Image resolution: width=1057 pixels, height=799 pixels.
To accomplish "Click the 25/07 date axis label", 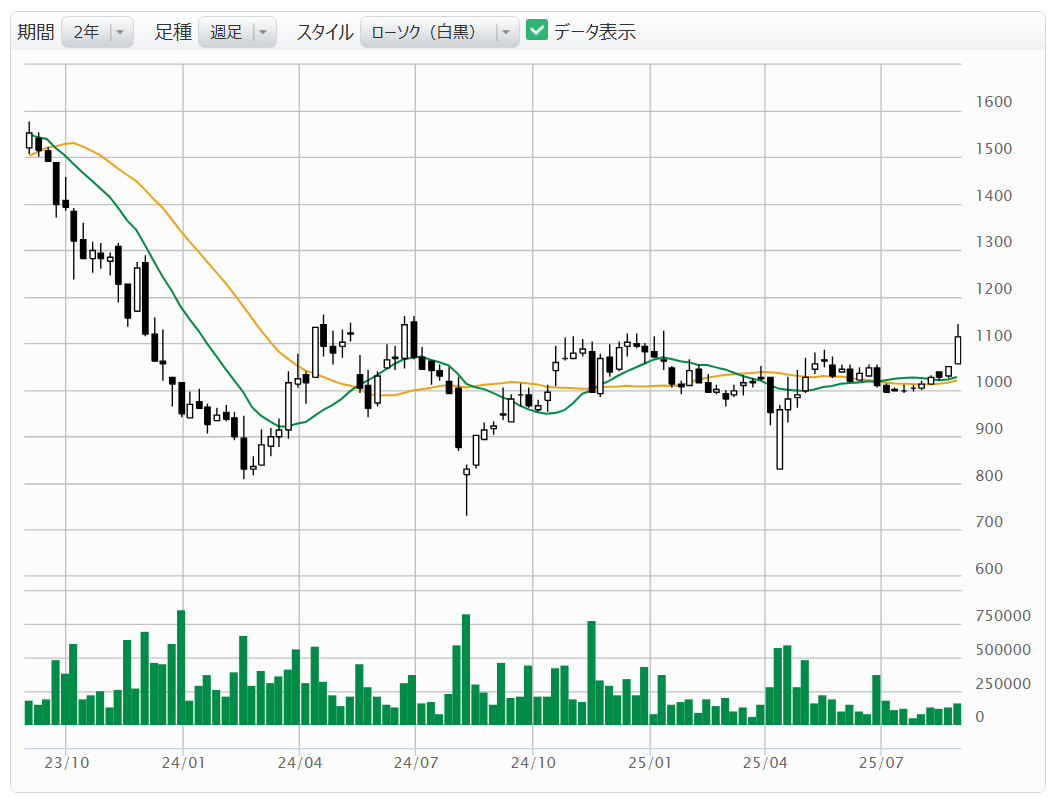I will [x=880, y=763].
